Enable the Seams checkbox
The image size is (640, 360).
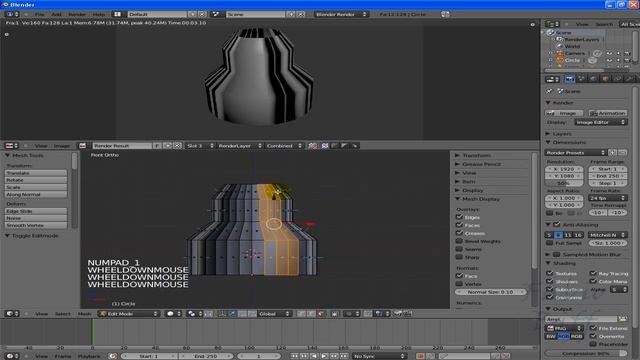(459, 249)
